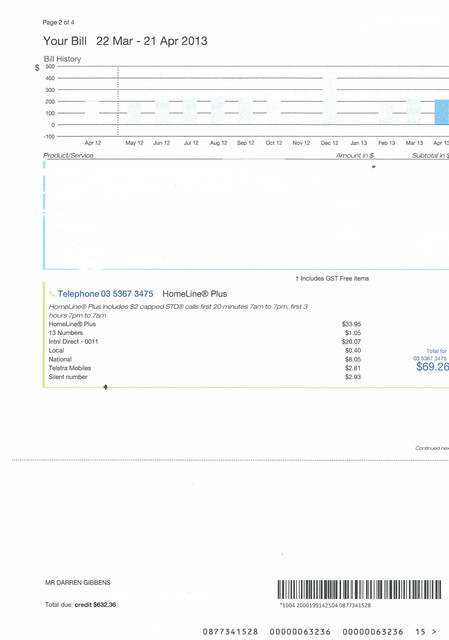
Task: Click the '$0.40' amount
Action: pyautogui.click(x=353, y=350)
